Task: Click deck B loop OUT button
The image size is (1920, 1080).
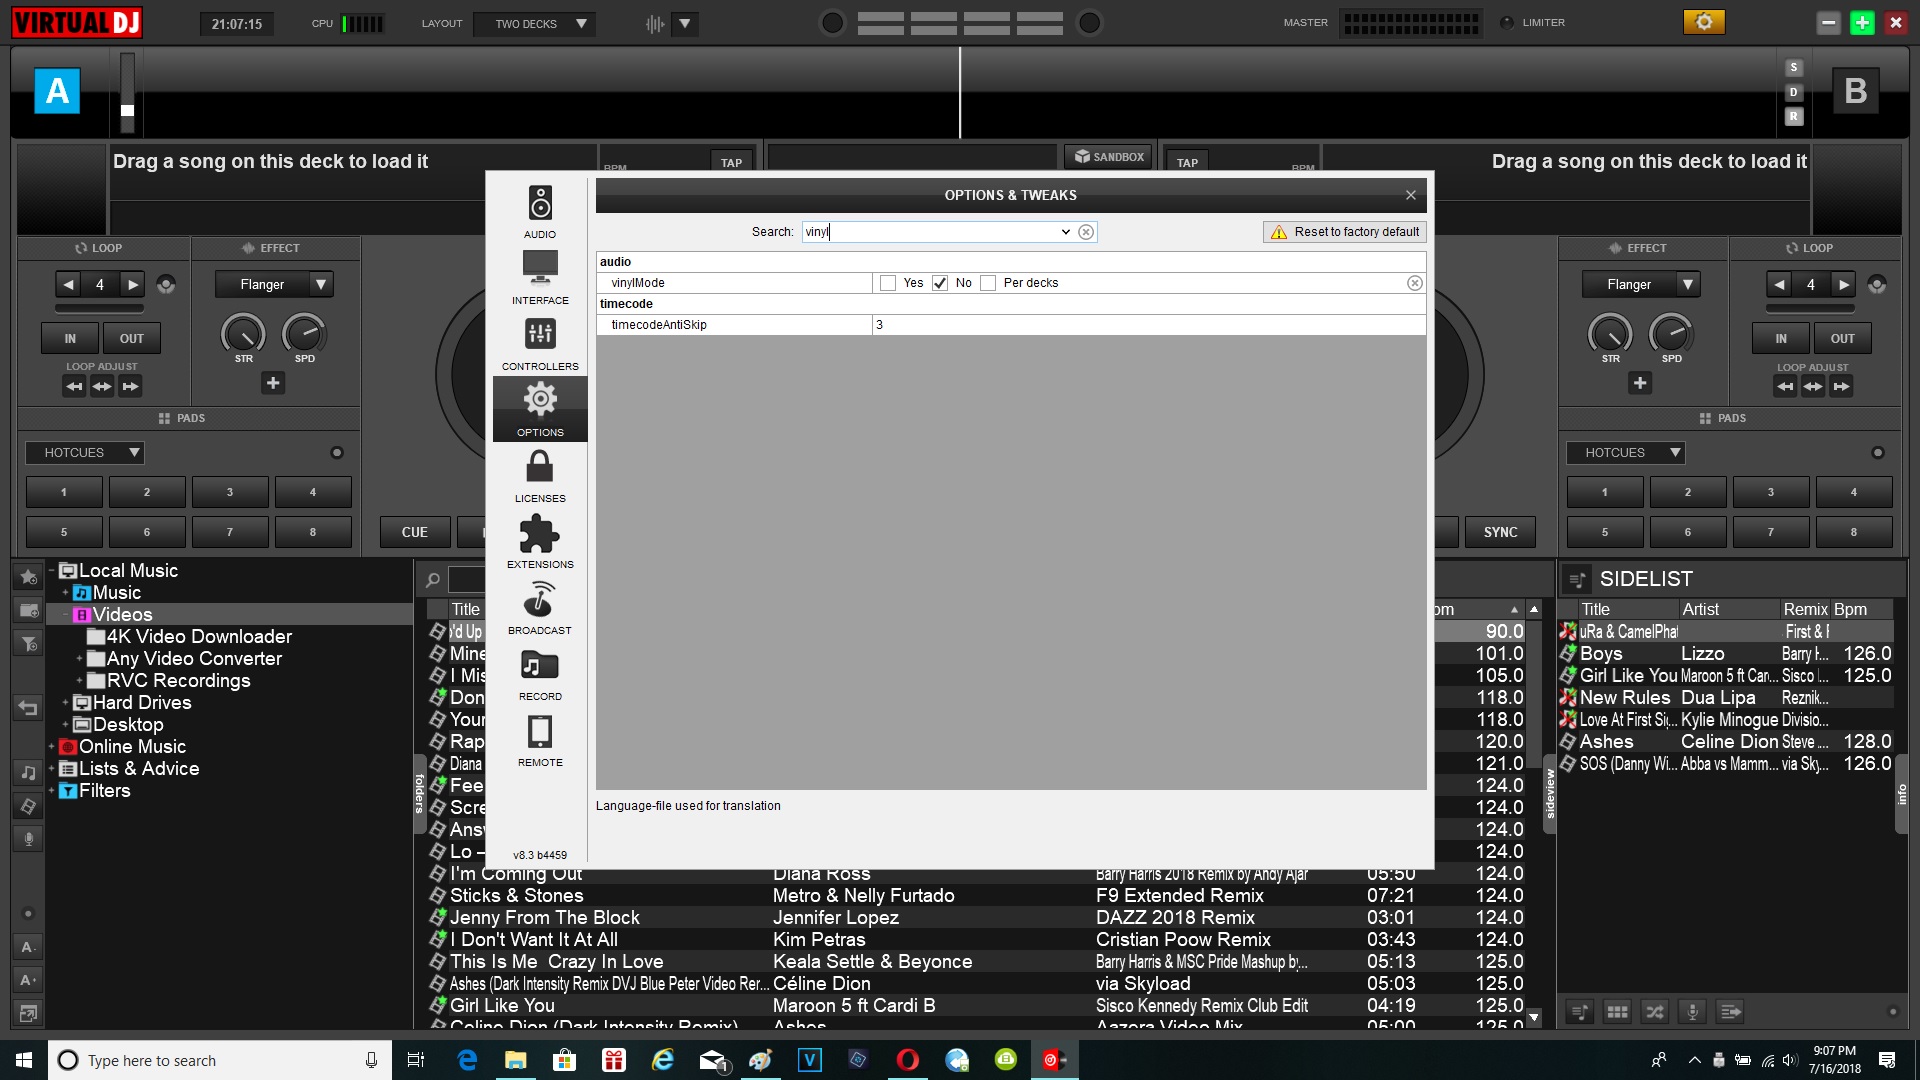Action: point(1842,339)
